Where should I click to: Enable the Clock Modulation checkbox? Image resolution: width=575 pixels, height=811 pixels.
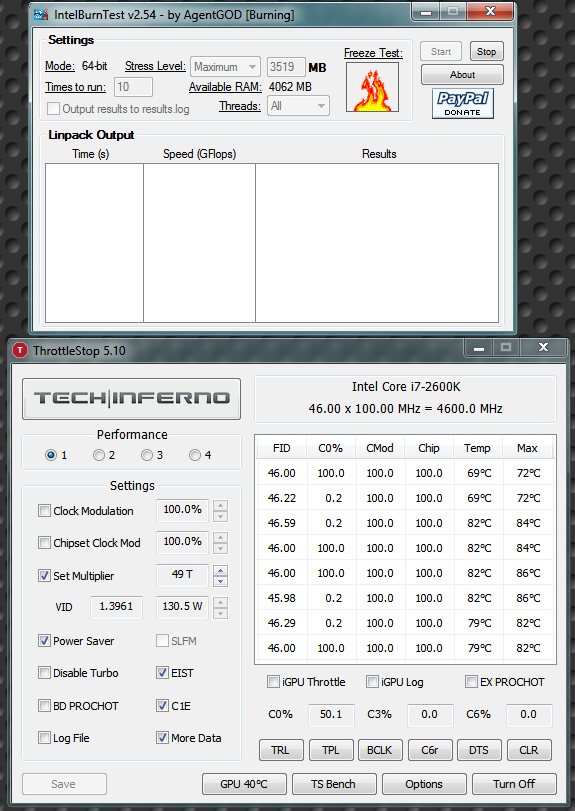tap(44, 511)
